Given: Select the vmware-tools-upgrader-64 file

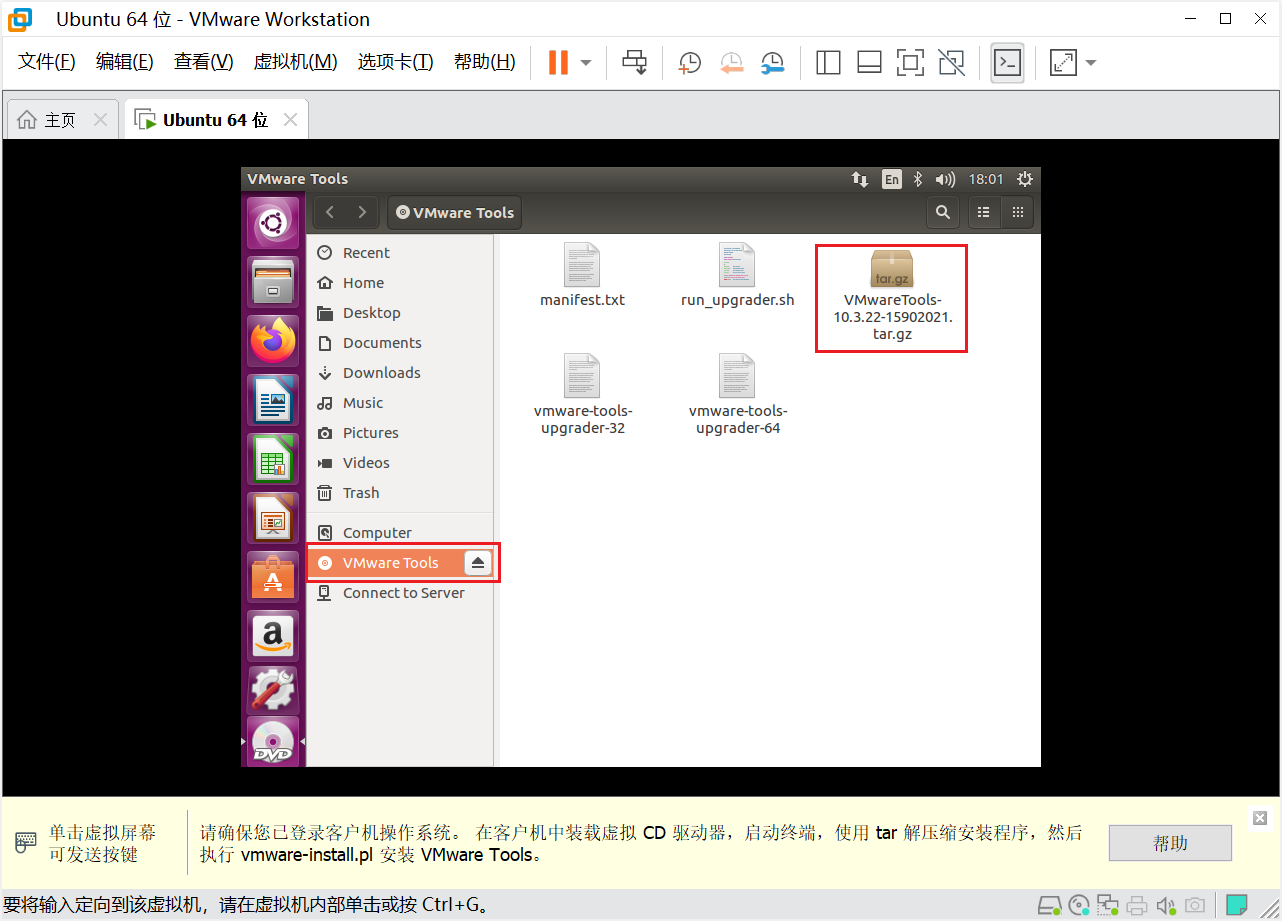Looking at the screenshot, I should coord(737,394).
